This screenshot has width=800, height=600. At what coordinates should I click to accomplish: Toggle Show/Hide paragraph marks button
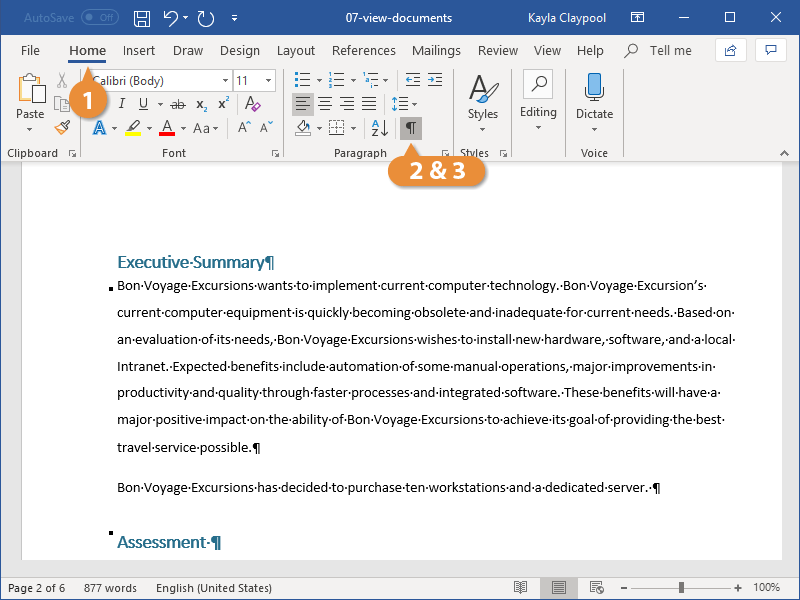pos(410,128)
